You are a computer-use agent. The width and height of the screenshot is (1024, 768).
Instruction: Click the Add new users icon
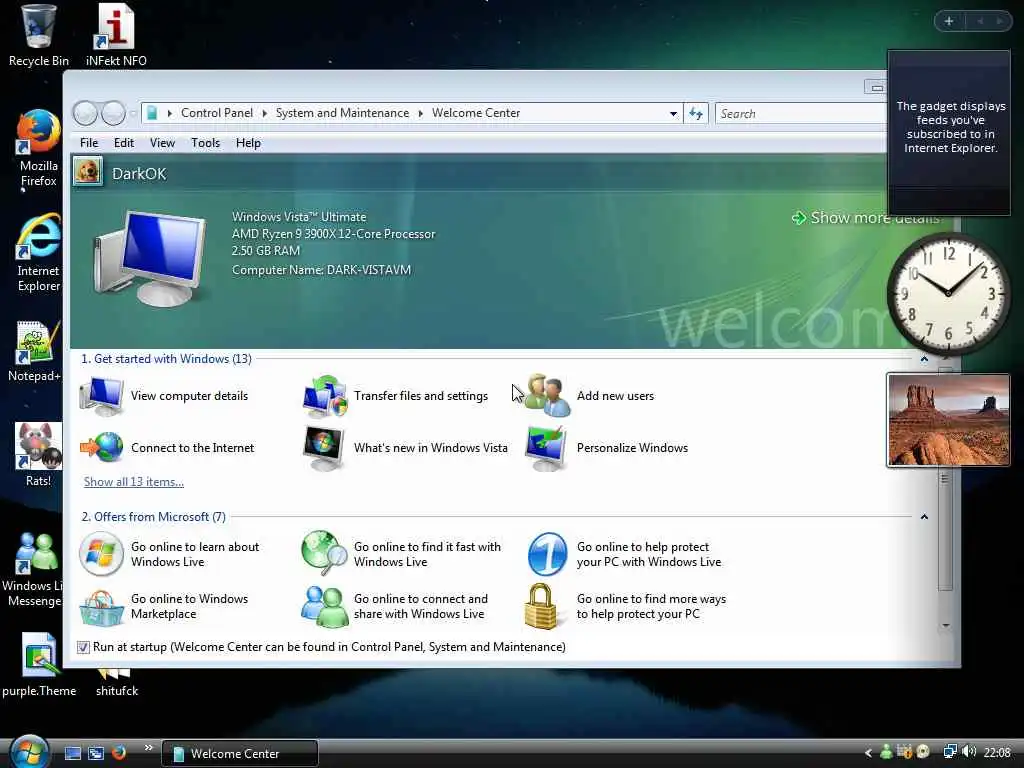pos(548,396)
